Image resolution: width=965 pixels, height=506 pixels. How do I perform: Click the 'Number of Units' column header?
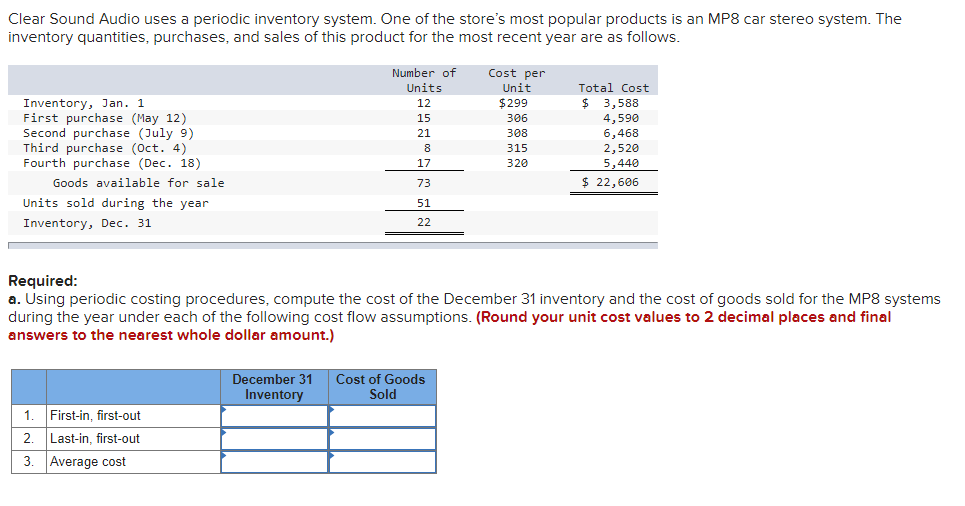tap(424, 81)
